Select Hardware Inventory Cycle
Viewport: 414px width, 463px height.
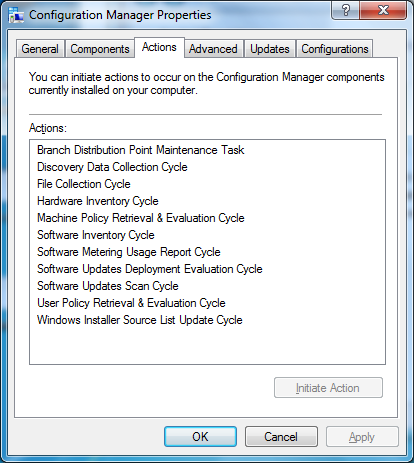coord(98,201)
